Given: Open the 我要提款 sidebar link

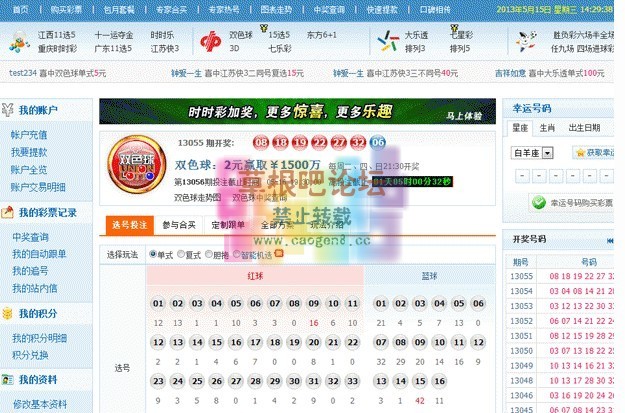Looking at the screenshot, I should 29,152.
